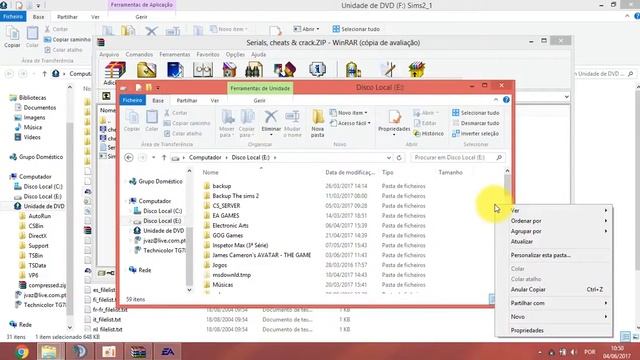This screenshot has height=360, width=640.
Task: Open WinRAR Favoritos menu
Action: pyautogui.click(x=208, y=54)
